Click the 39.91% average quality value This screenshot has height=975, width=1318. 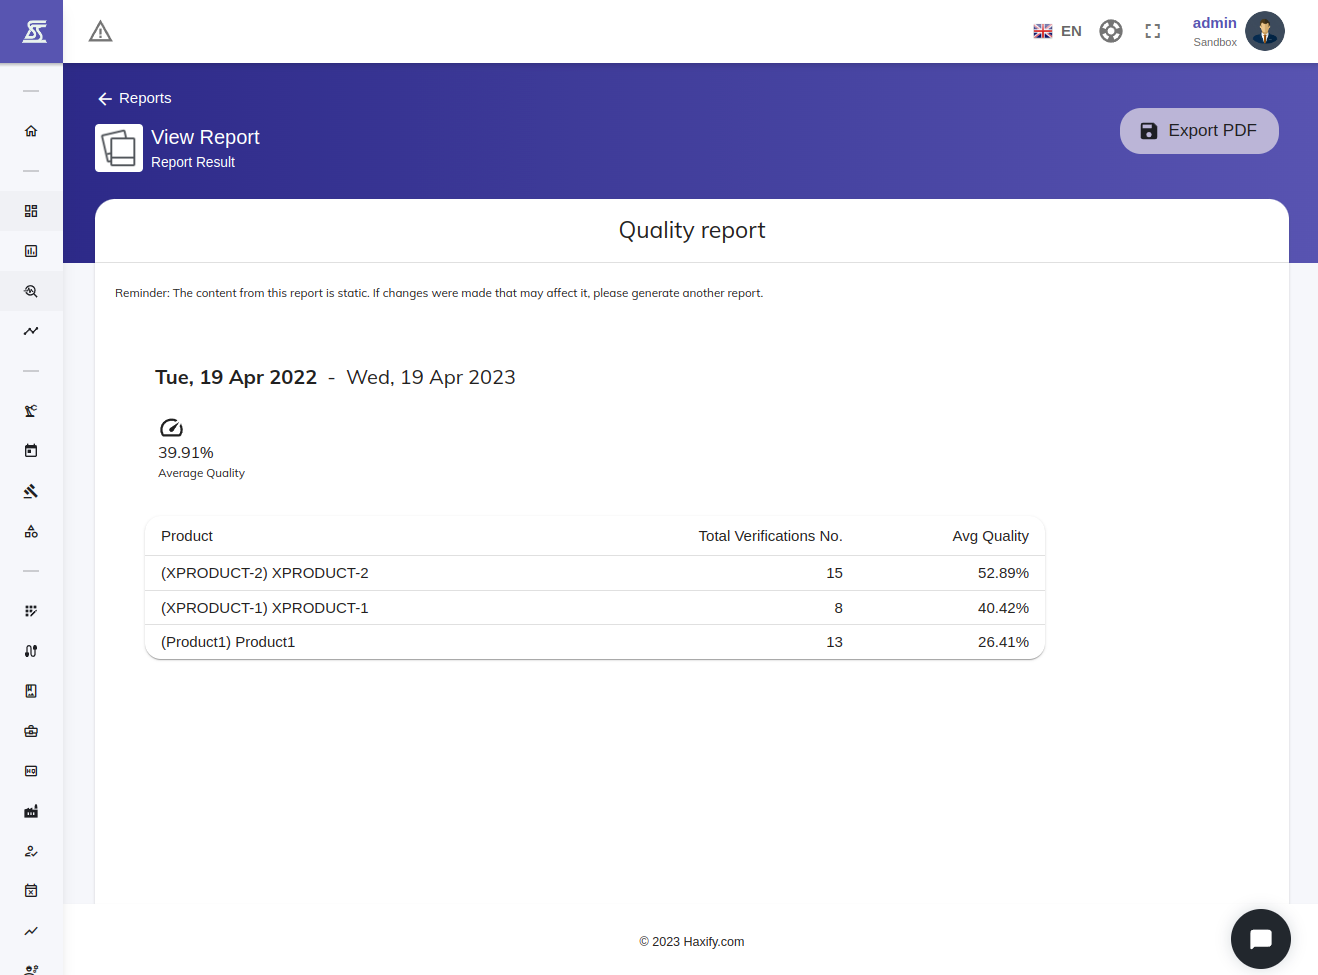186,453
